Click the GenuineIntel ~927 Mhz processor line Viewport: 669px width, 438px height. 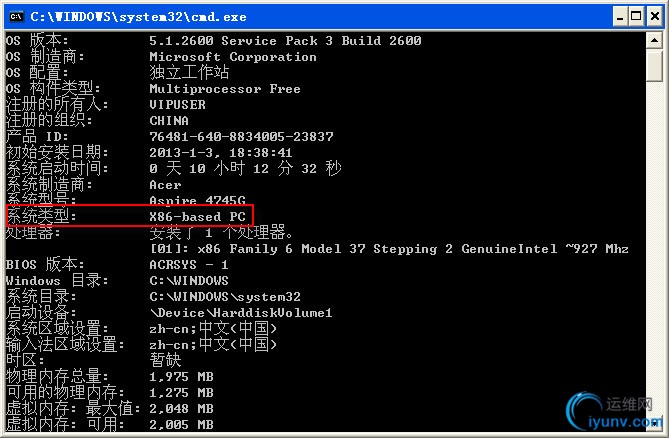[x=389, y=249]
